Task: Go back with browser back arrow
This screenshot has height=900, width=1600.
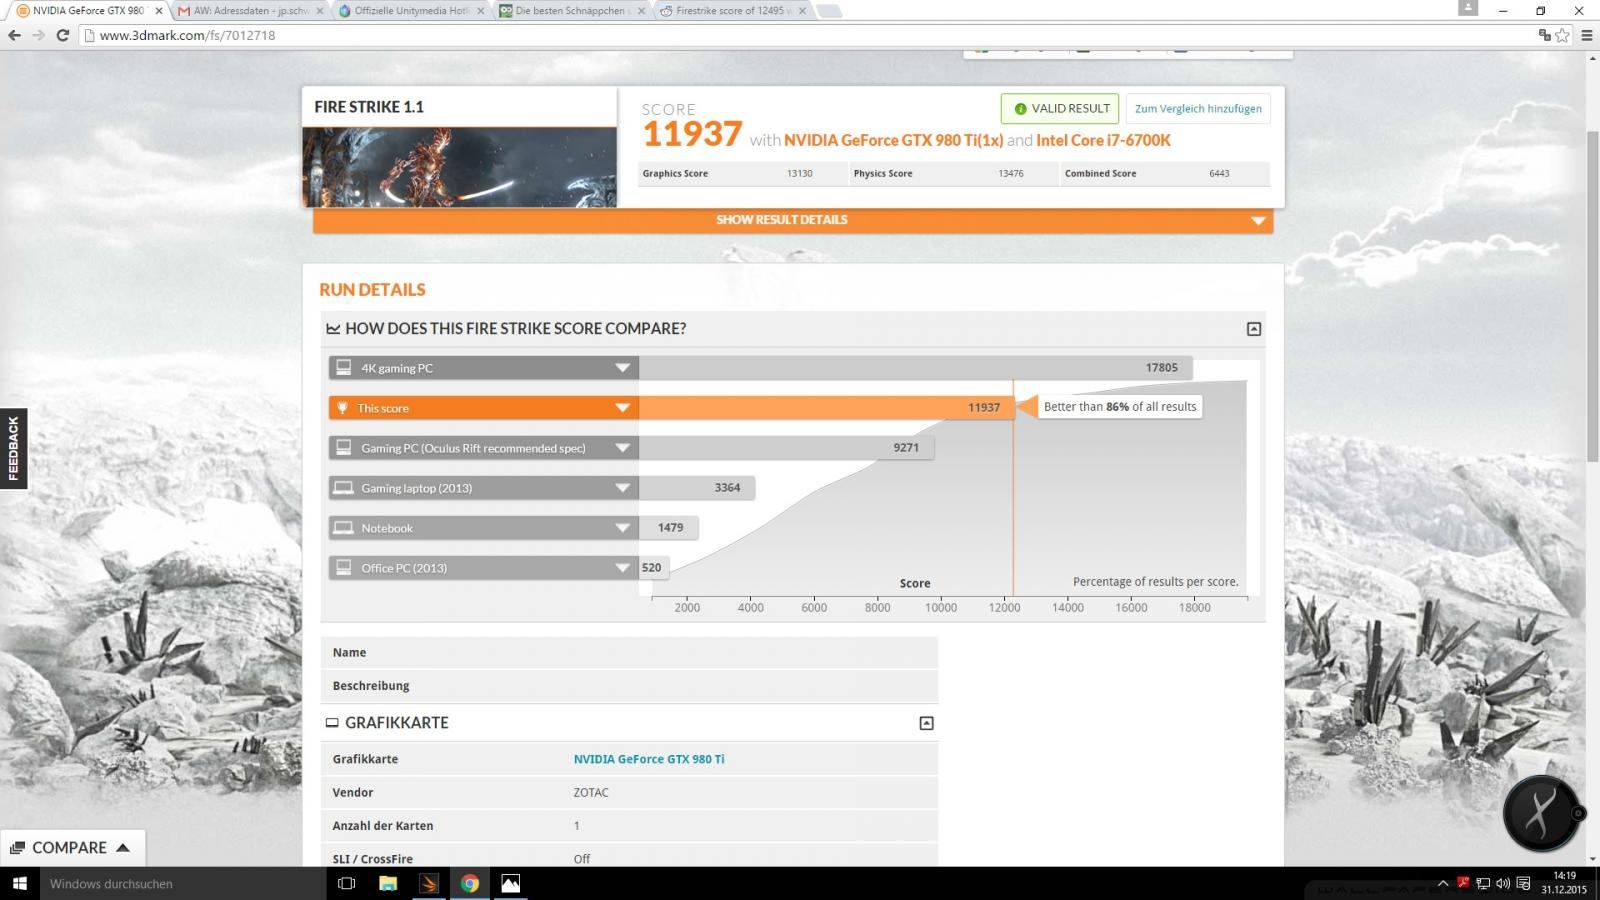Action: [14, 35]
